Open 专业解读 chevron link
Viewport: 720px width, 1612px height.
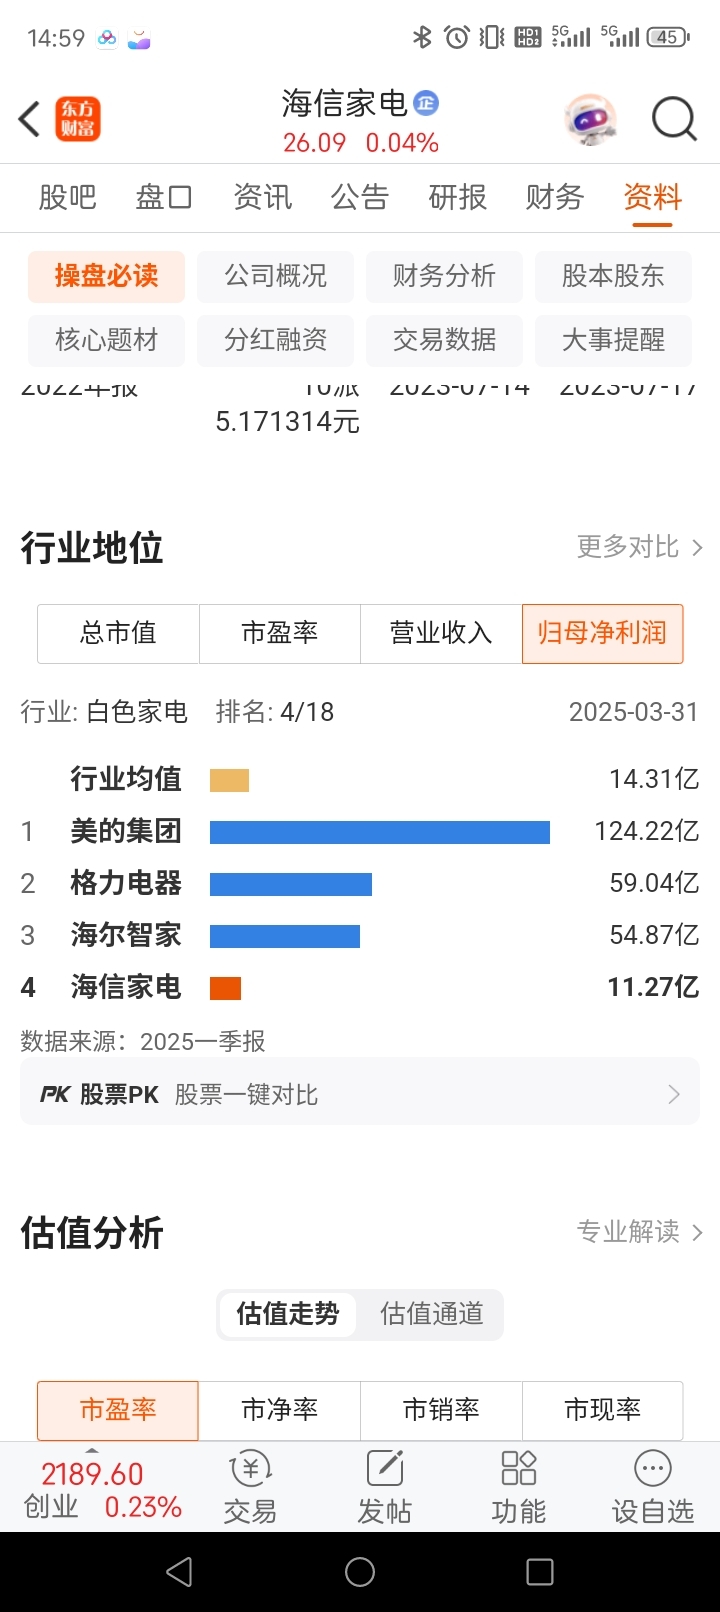click(x=640, y=1232)
